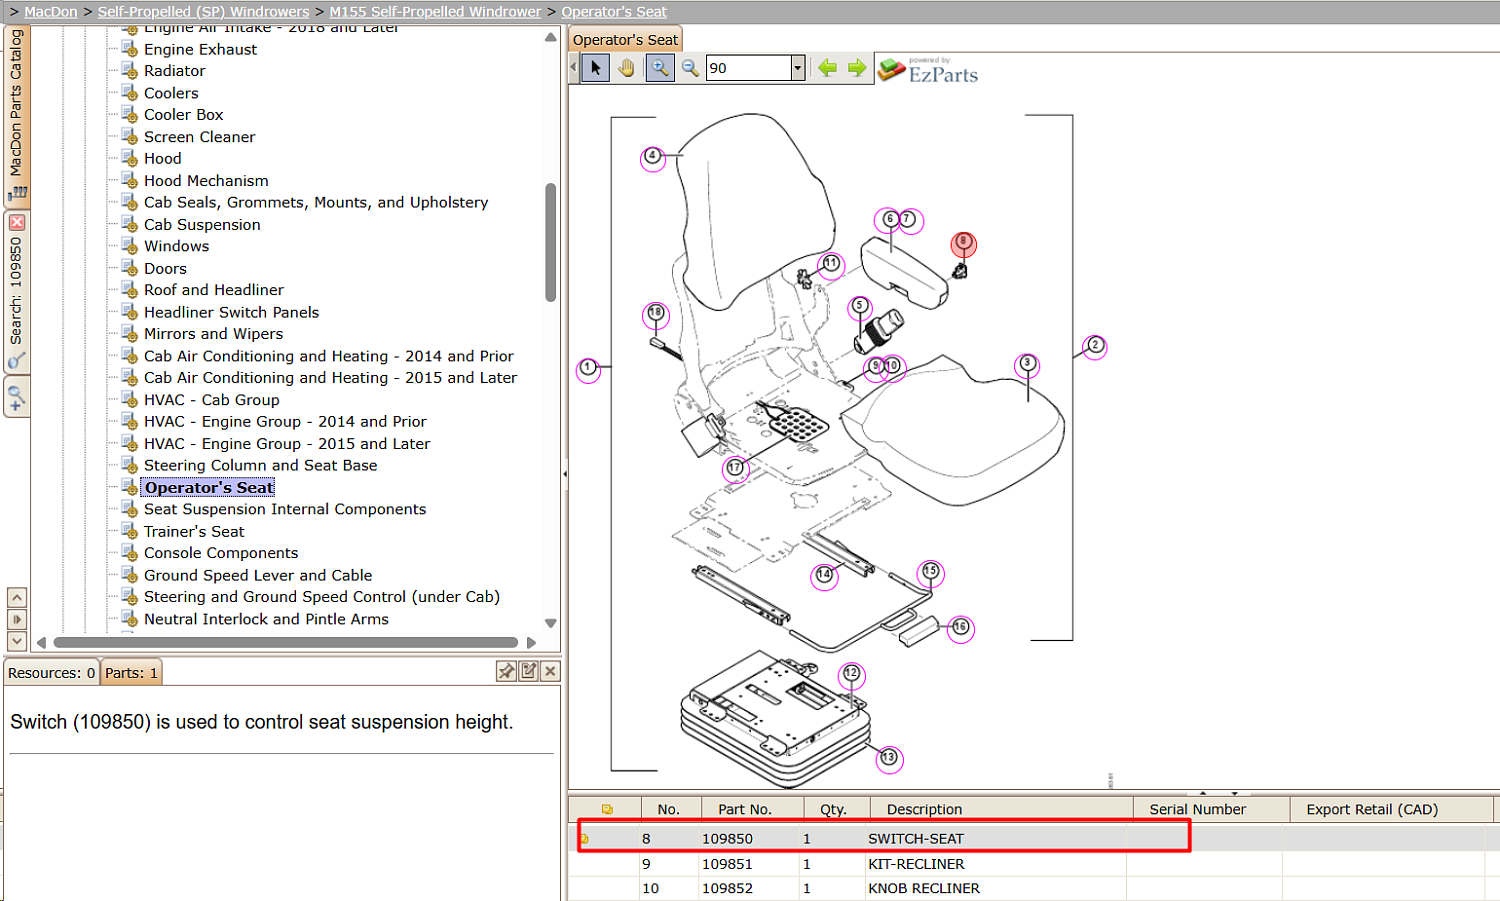1500x901 pixels.
Task: Sort by the Part No. column header
Action: [745, 809]
